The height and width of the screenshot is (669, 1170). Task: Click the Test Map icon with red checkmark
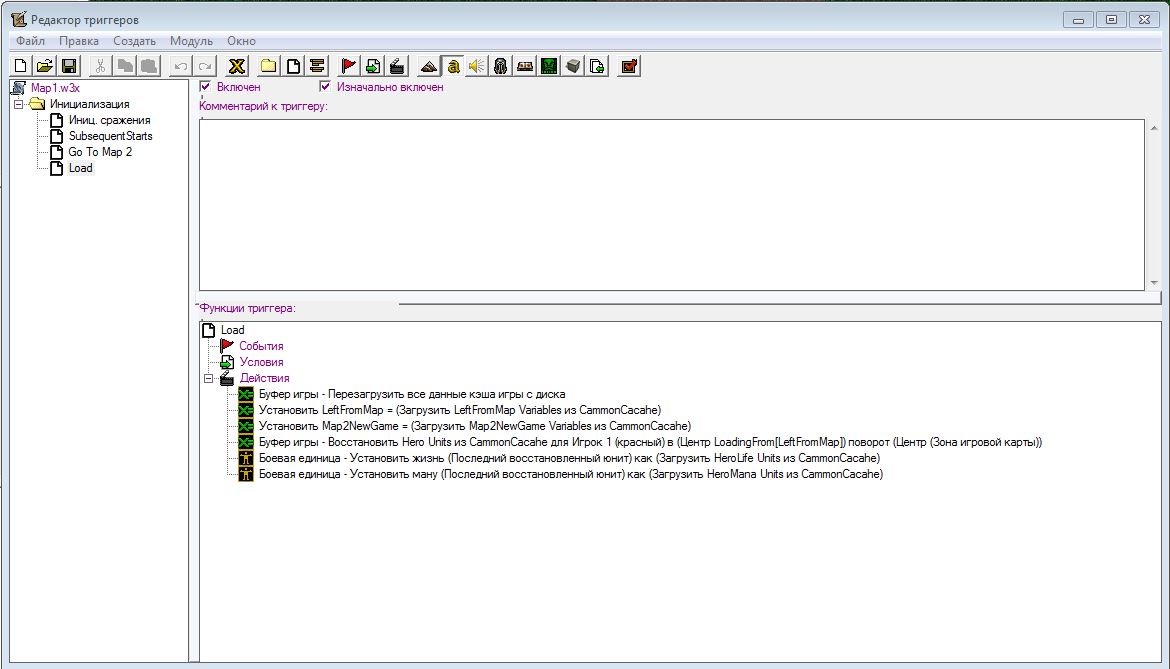(629, 66)
